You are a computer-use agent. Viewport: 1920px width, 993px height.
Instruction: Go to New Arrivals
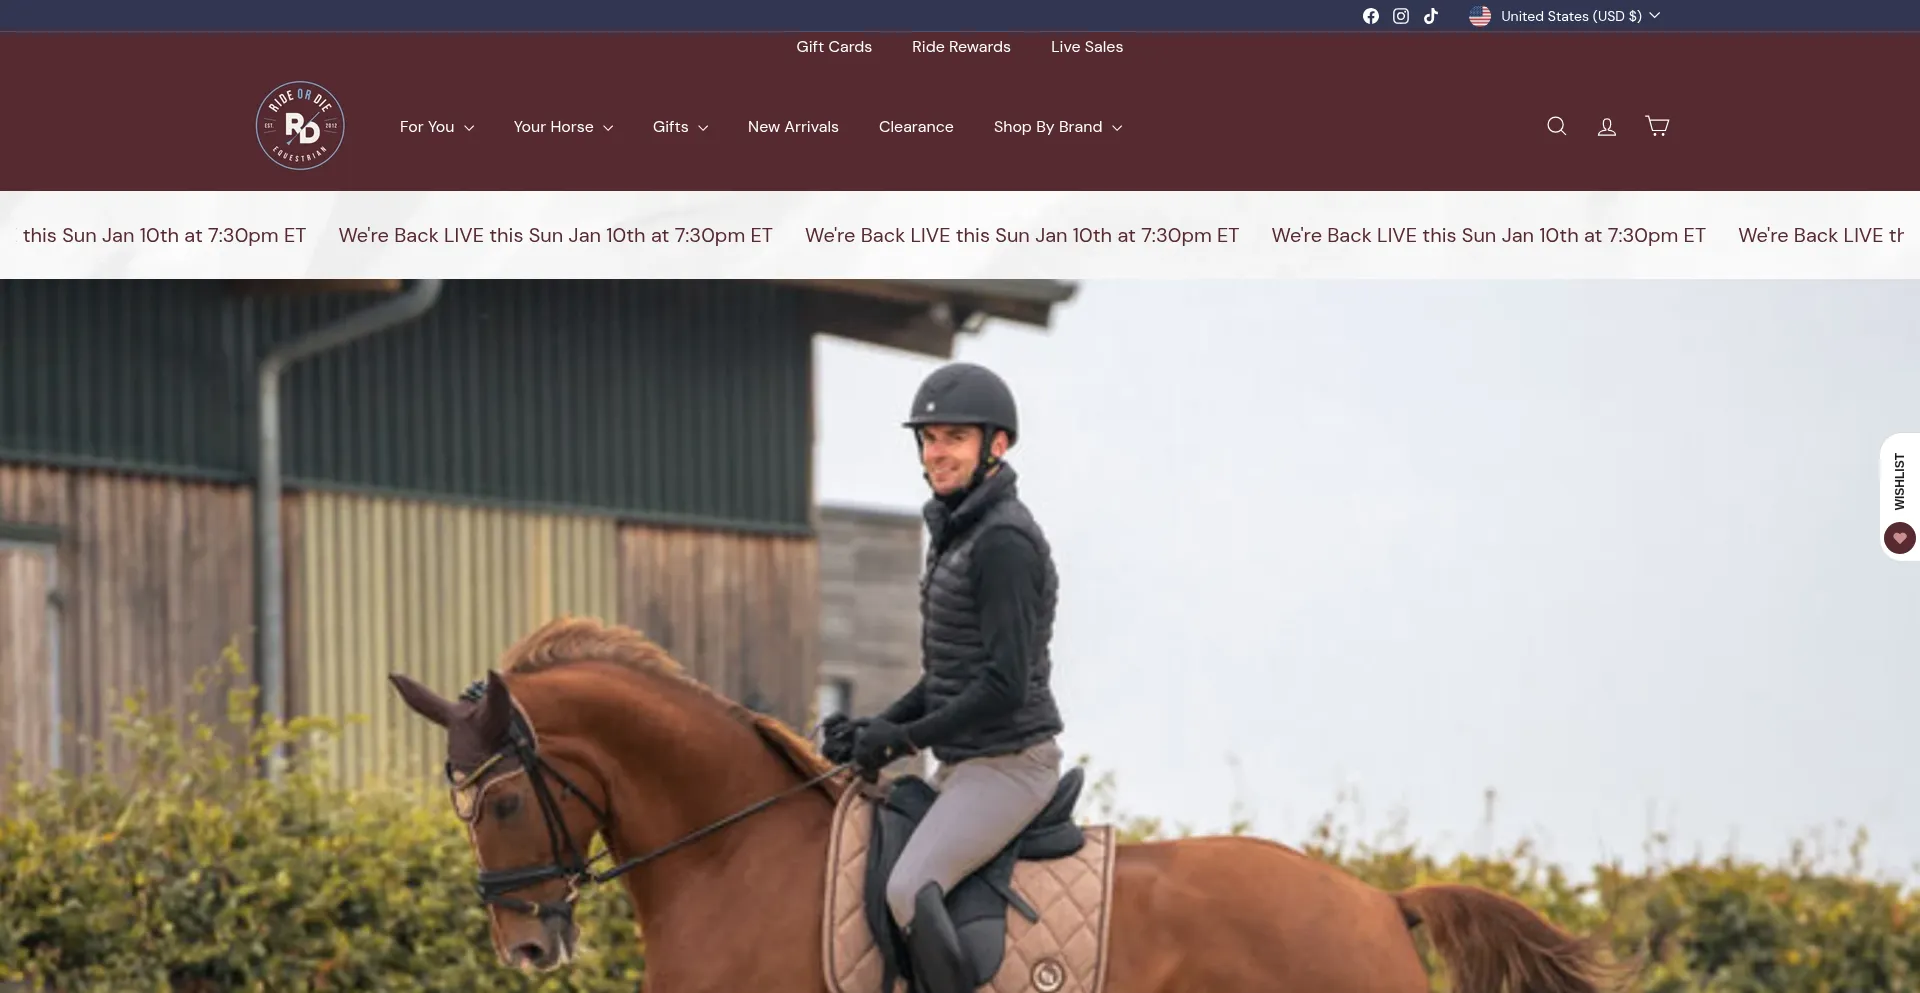[x=793, y=127]
